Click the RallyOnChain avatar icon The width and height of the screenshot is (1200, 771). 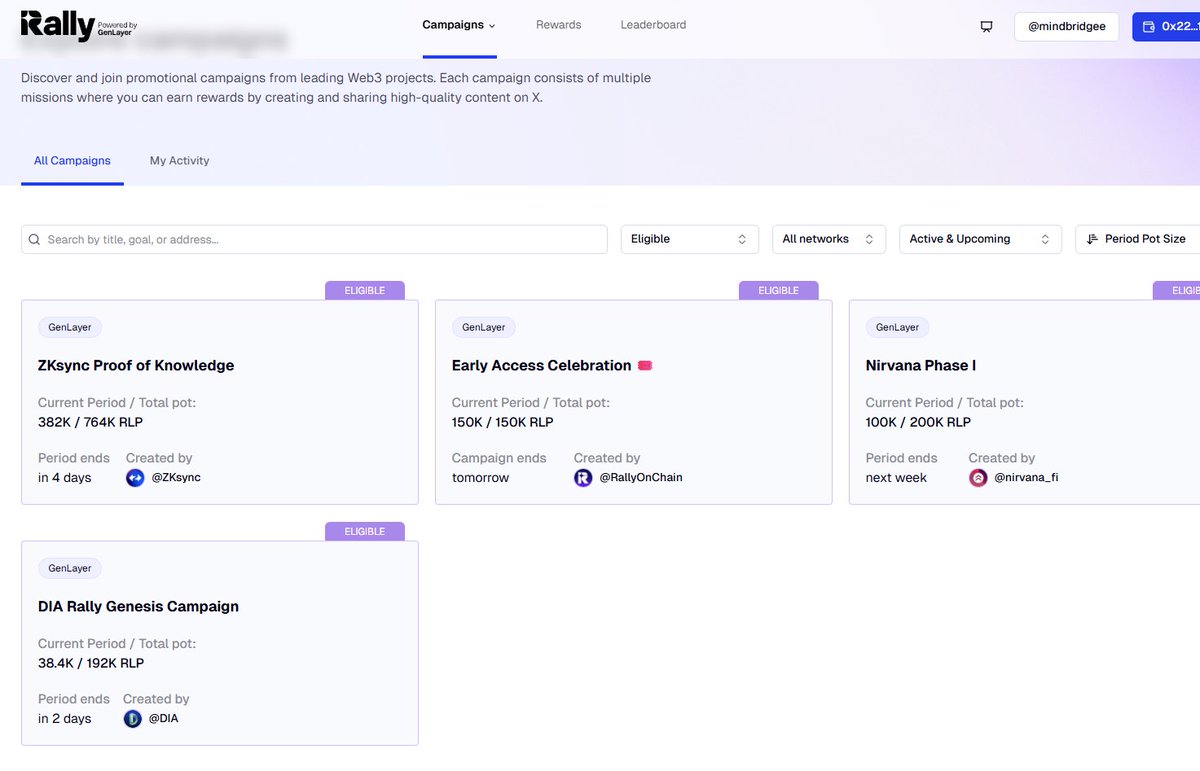[583, 478]
